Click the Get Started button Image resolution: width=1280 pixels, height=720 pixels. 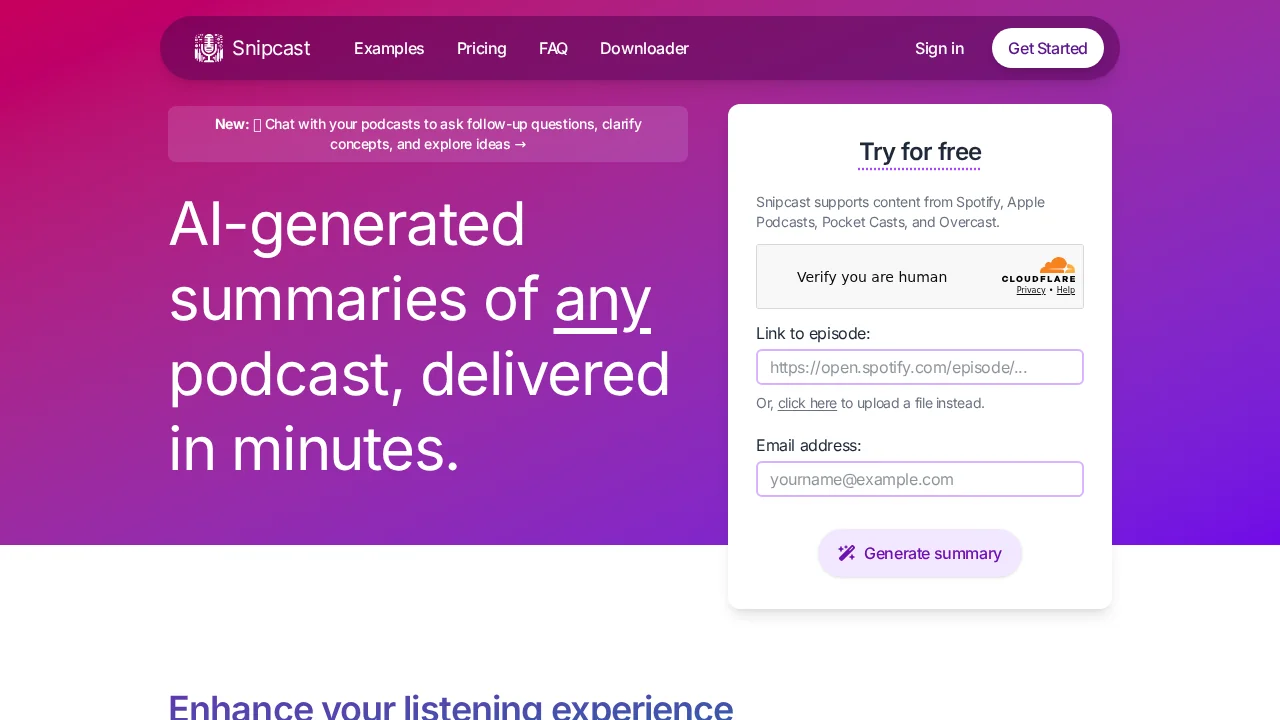(1047, 48)
